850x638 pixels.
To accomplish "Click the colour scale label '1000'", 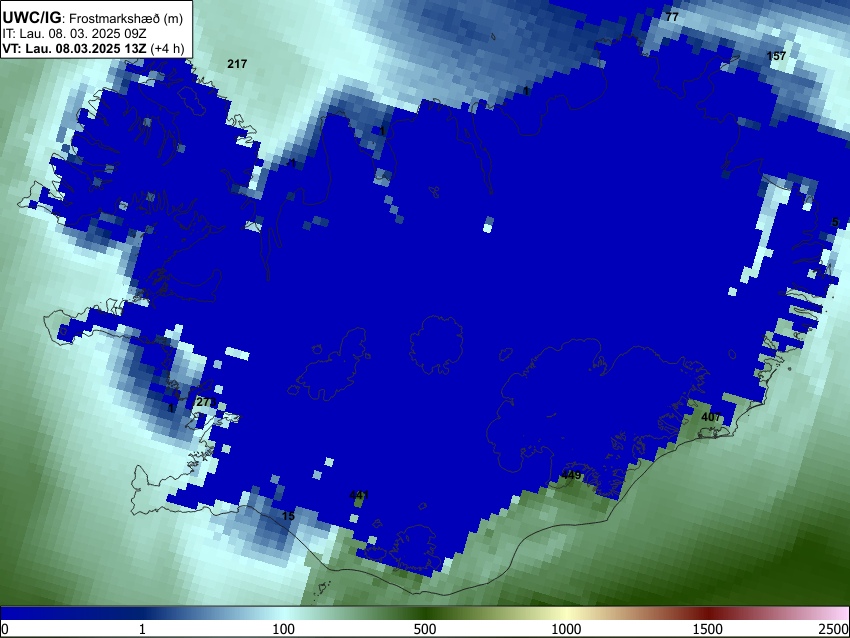I will pyautogui.click(x=566, y=629).
